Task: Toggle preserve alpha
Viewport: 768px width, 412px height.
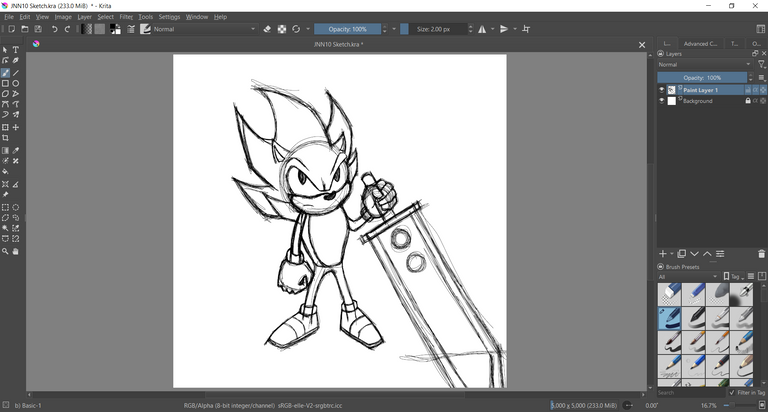Action: click(x=282, y=29)
